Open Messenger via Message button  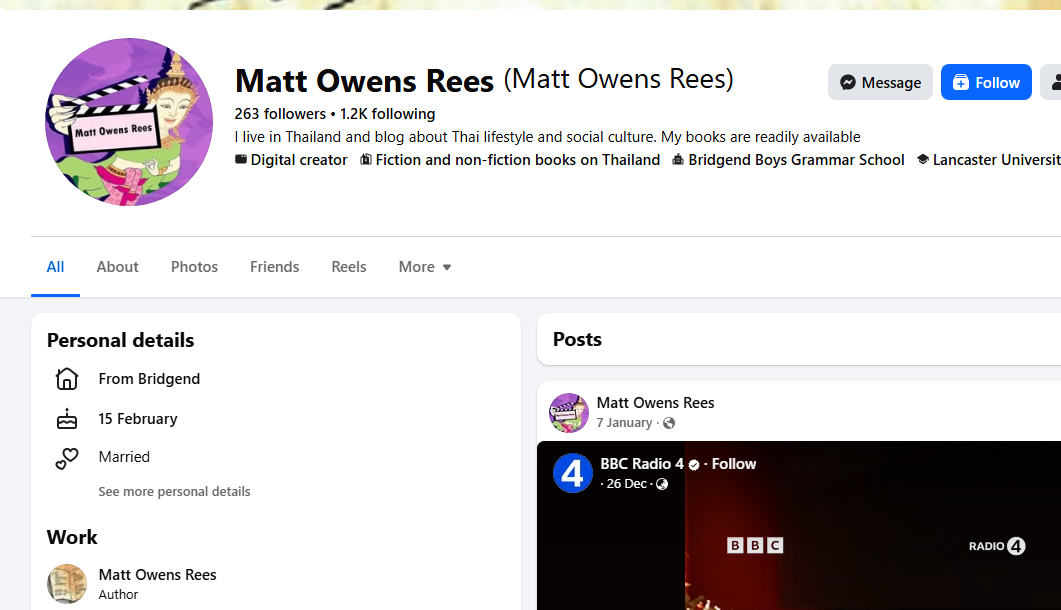(880, 82)
